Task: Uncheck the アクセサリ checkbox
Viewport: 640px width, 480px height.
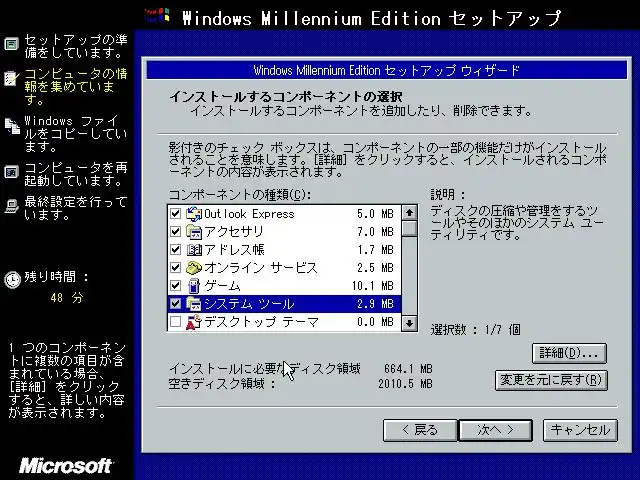Action: click(176, 231)
